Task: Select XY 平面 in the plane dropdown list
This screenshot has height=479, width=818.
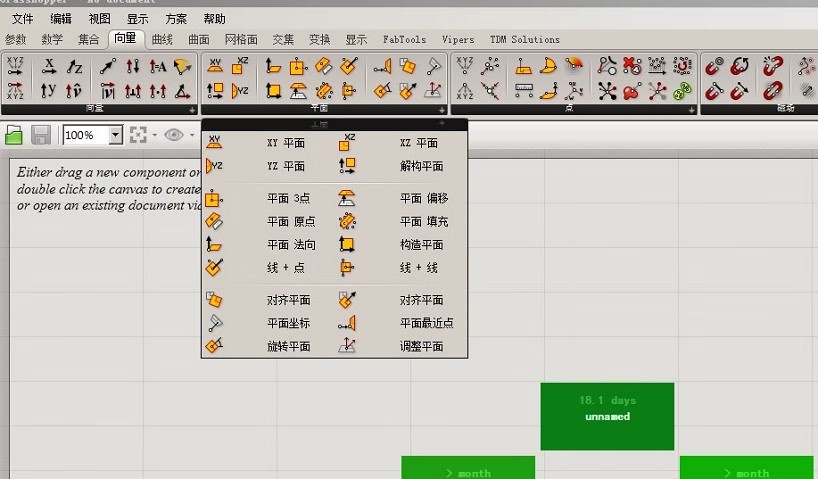Action: (x=285, y=143)
